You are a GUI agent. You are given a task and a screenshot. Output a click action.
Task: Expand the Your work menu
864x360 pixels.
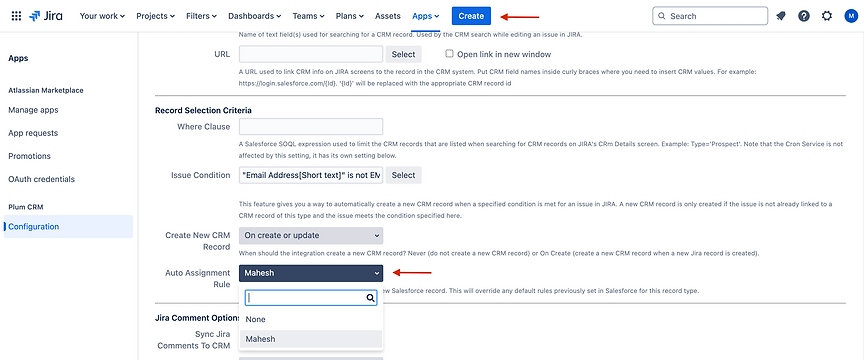point(102,16)
